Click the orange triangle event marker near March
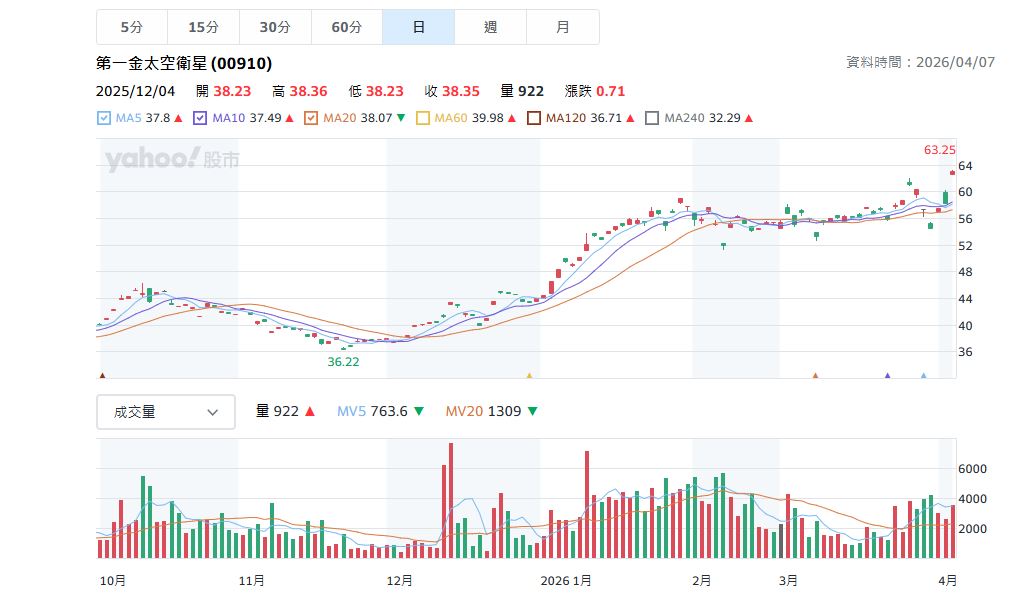 pyautogui.click(x=815, y=376)
